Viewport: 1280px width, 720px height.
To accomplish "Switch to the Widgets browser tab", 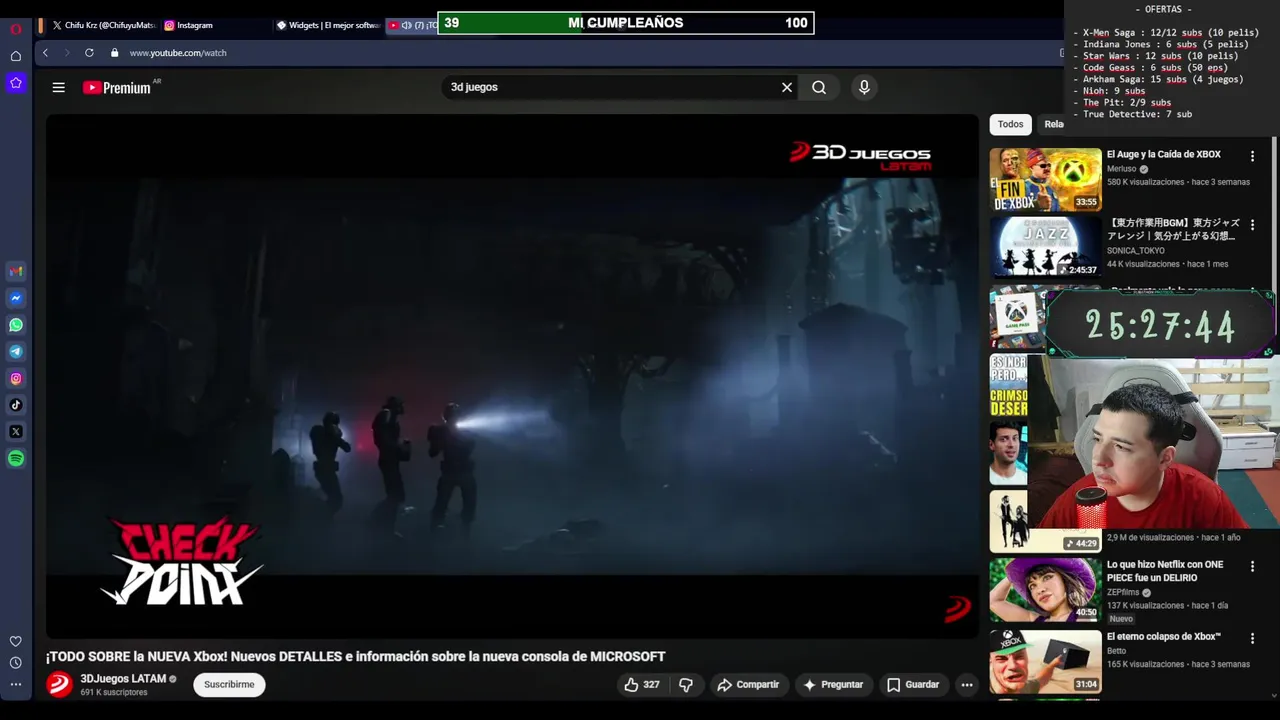I will click(x=328, y=25).
